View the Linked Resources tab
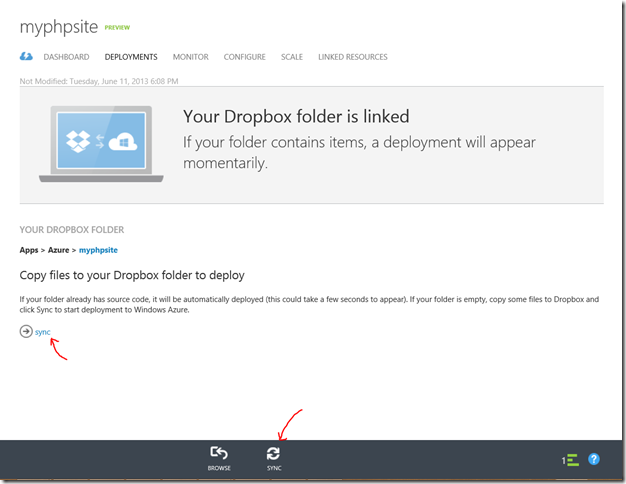Image resolution: width=626 pixels, height=484 pixels. tap(353, 57)
